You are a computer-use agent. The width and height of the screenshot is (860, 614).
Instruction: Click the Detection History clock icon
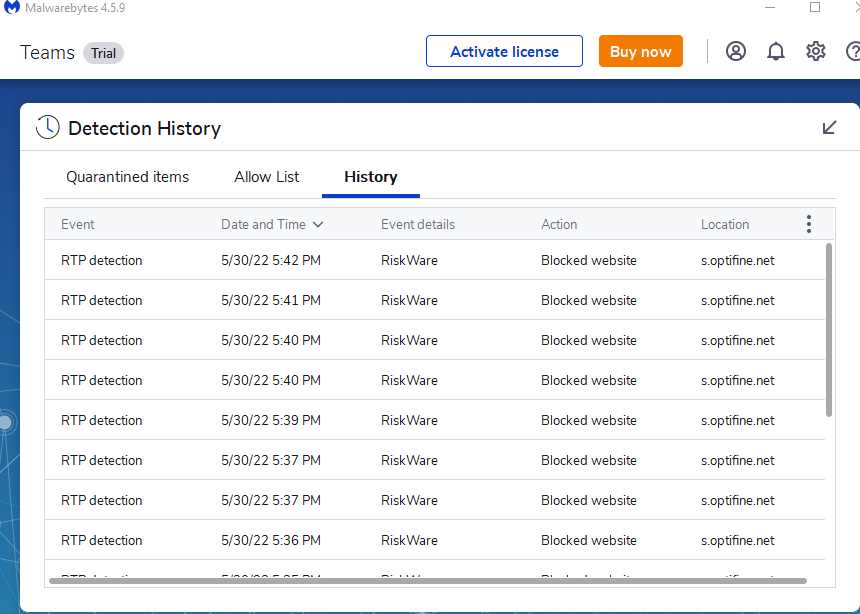(48, 127)
